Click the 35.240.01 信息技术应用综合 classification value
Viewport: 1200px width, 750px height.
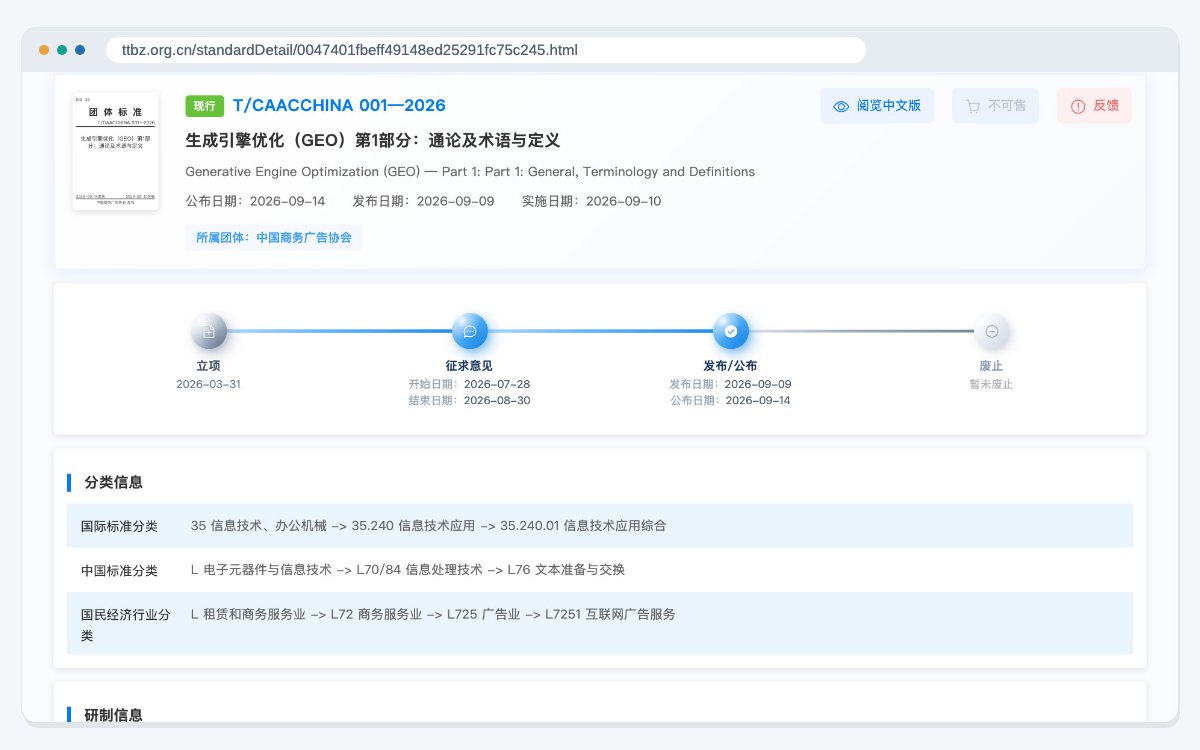pyautogui.click(x=583, y=525)
